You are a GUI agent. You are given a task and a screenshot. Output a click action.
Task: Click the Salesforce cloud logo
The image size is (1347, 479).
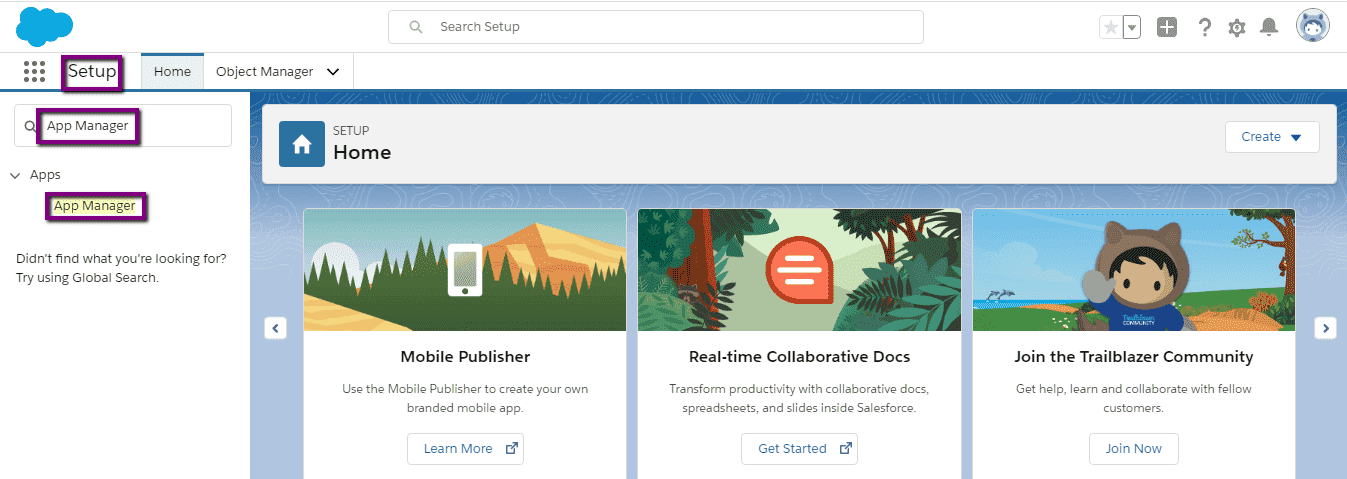pos(44,26)
